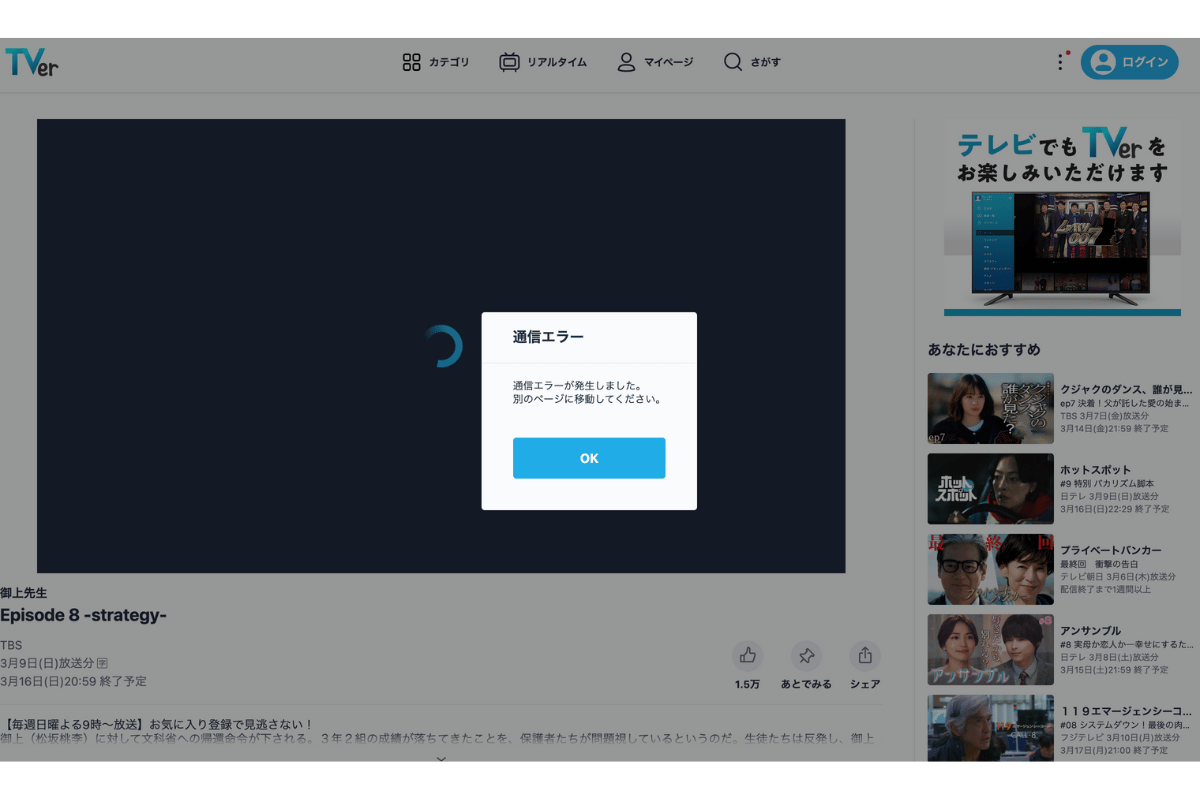
Task: Click the 御上先生 series title link
Action: (x=24, y=593)
